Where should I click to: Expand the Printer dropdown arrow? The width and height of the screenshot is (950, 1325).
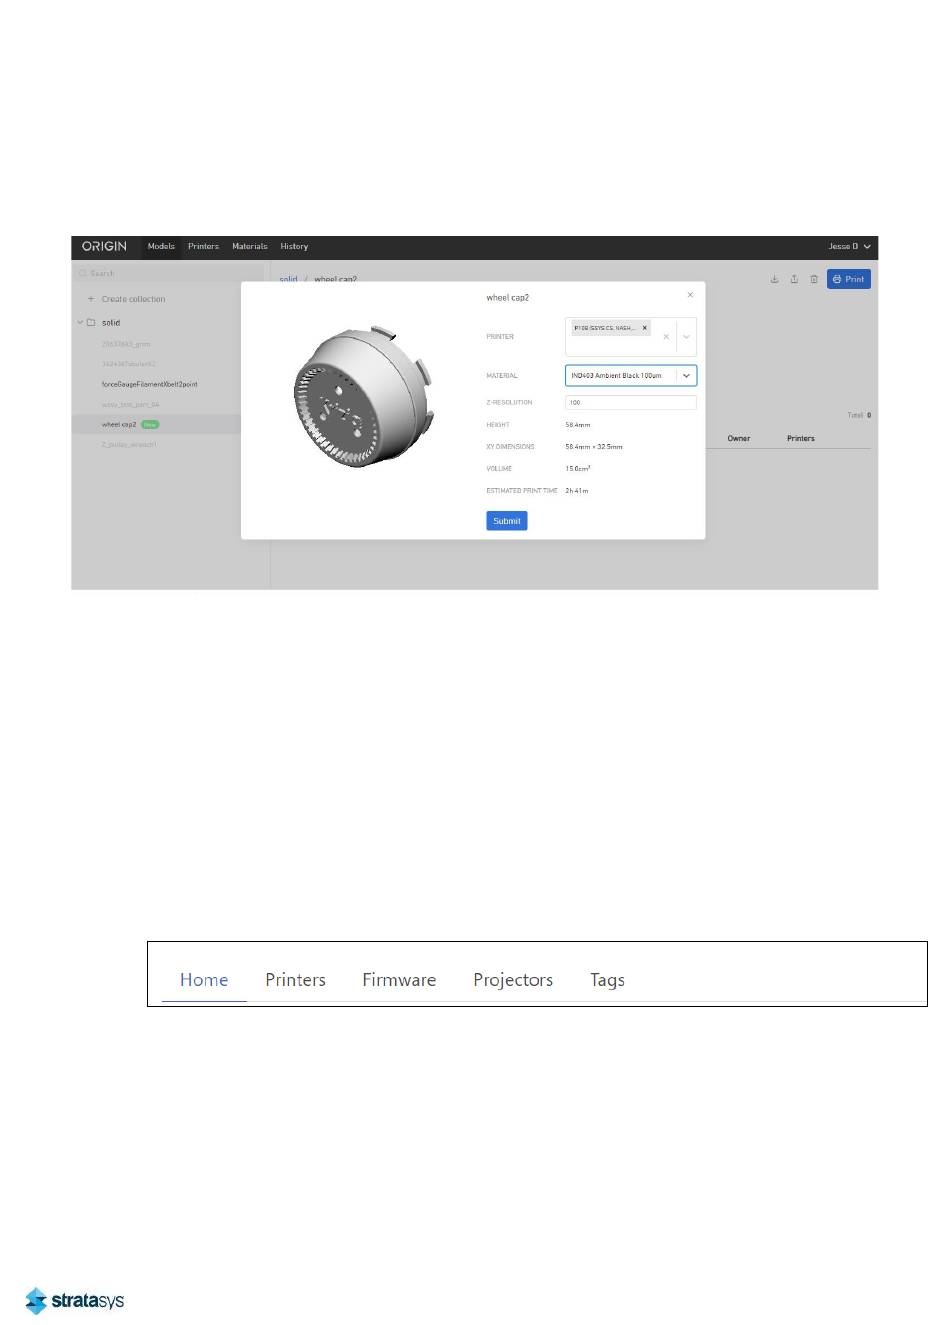point(686,337)
